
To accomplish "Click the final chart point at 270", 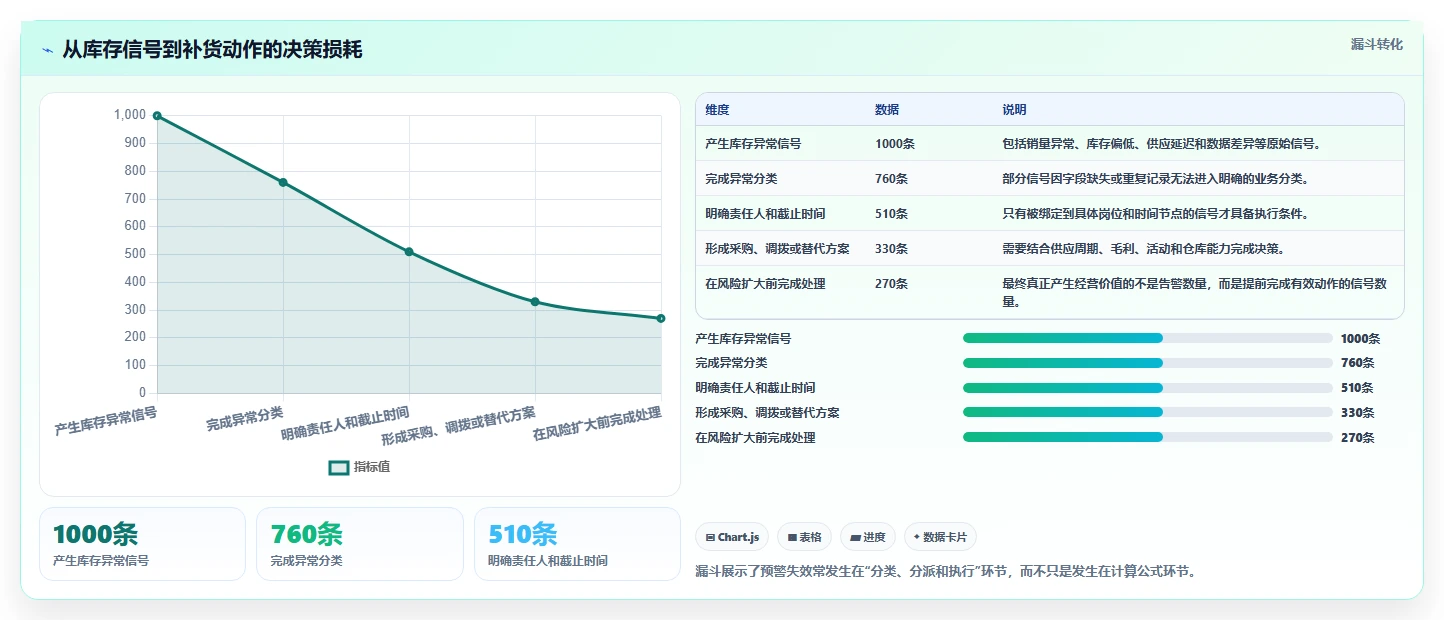I will [x=661, y=318].
